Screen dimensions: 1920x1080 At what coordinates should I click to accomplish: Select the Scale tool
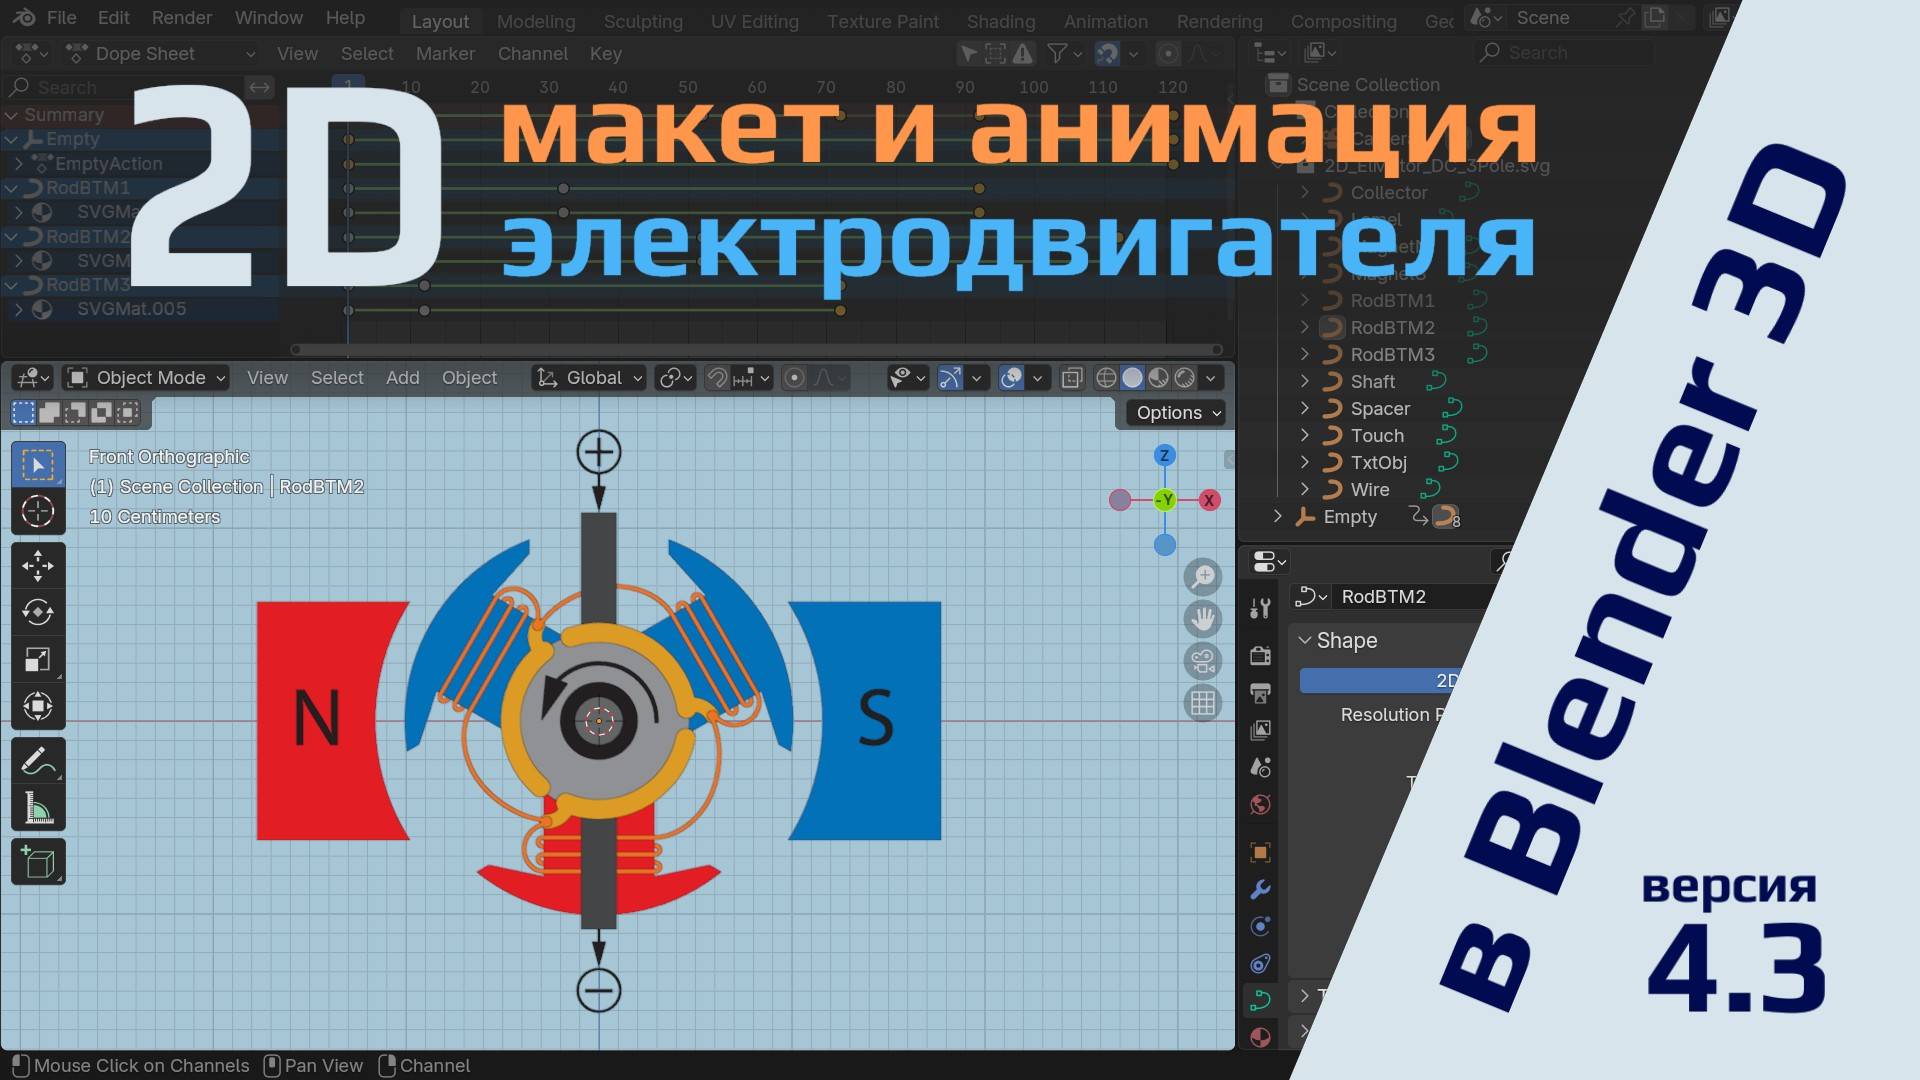tap(38, 659)
